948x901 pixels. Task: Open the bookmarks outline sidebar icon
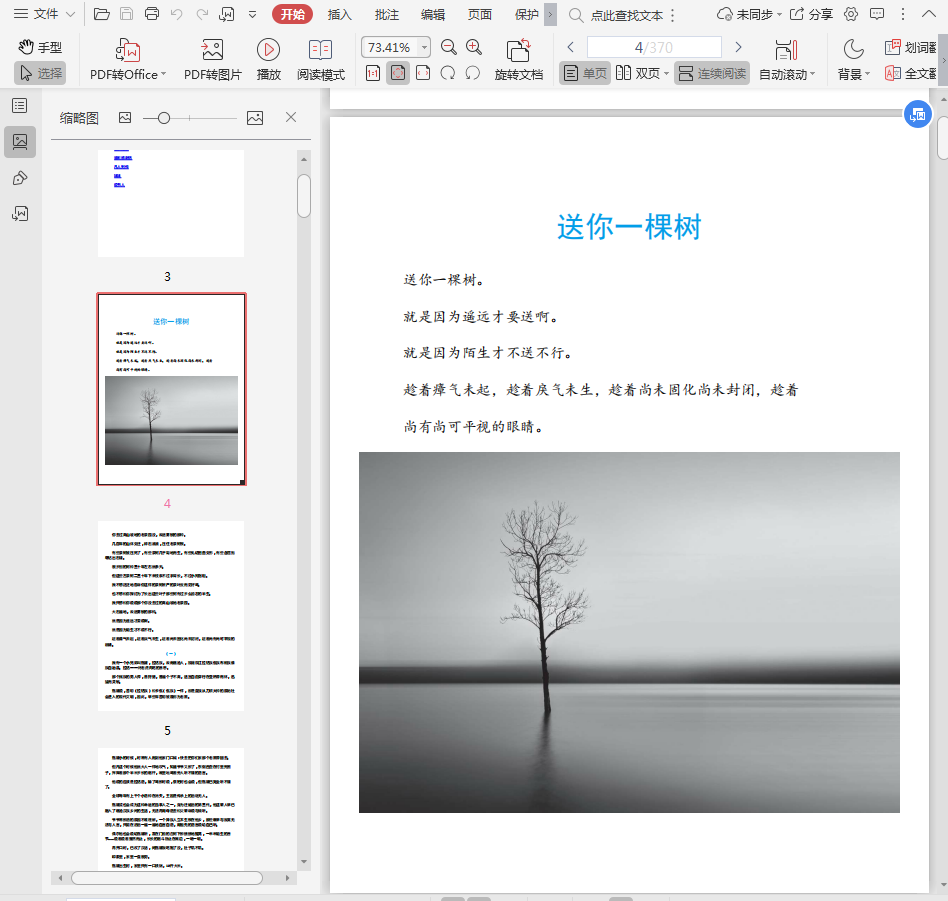point(19,105)
